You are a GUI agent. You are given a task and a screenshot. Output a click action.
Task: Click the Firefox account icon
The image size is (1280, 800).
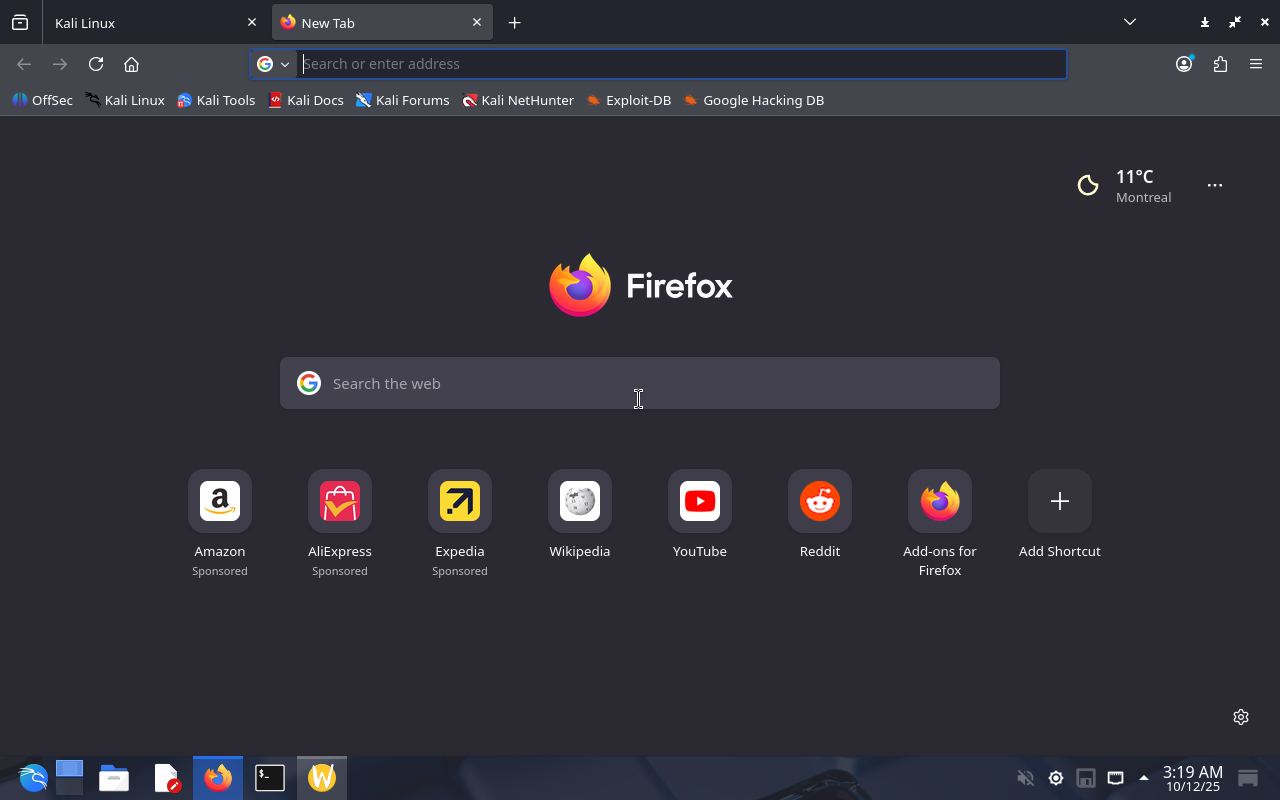click(x=1184, y=64)
